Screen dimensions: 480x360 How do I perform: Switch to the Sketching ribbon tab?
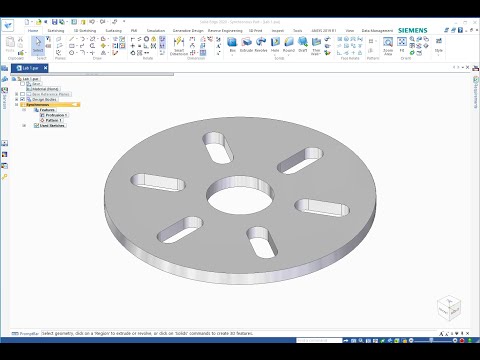point(56,31)
